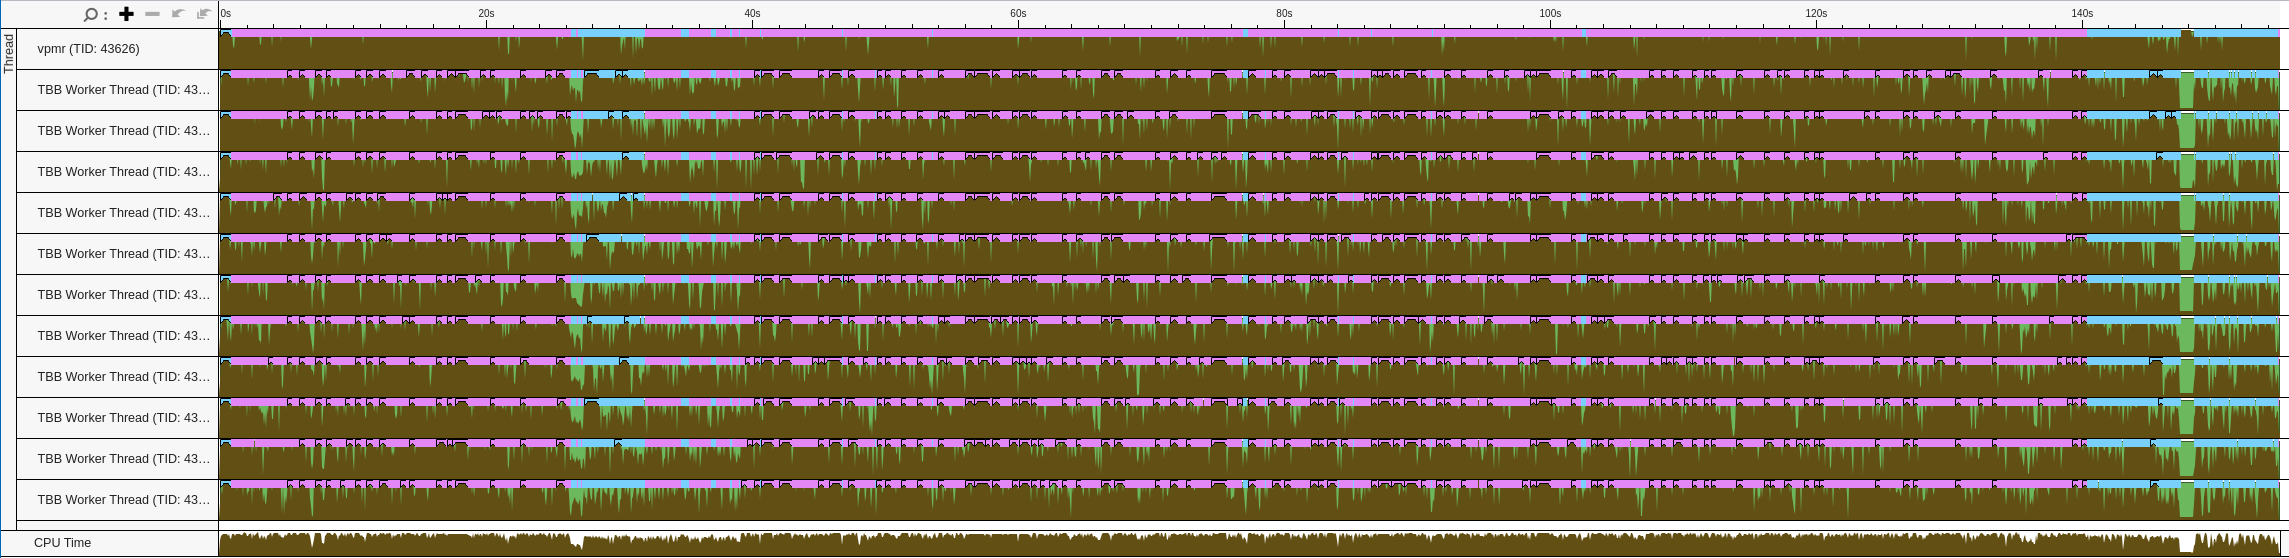
Task: Select the first TBB Worker Thread label
Action: [x=123, y=90]
